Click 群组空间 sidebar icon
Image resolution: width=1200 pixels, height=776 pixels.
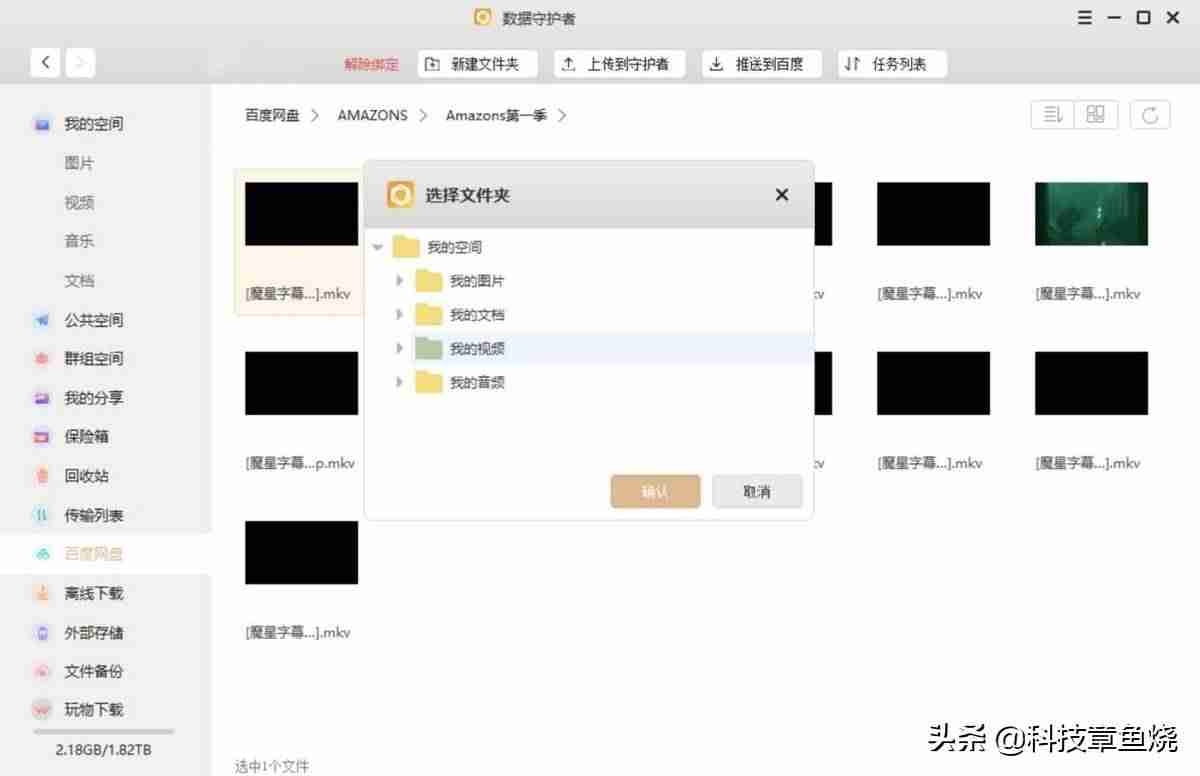(42, 359)
